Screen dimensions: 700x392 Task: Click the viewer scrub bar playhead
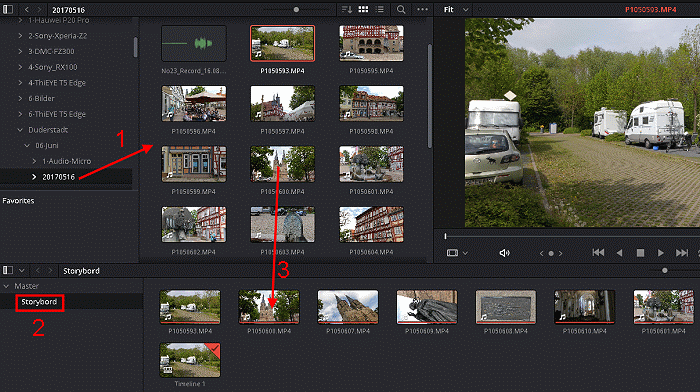(x=445, y=236)
